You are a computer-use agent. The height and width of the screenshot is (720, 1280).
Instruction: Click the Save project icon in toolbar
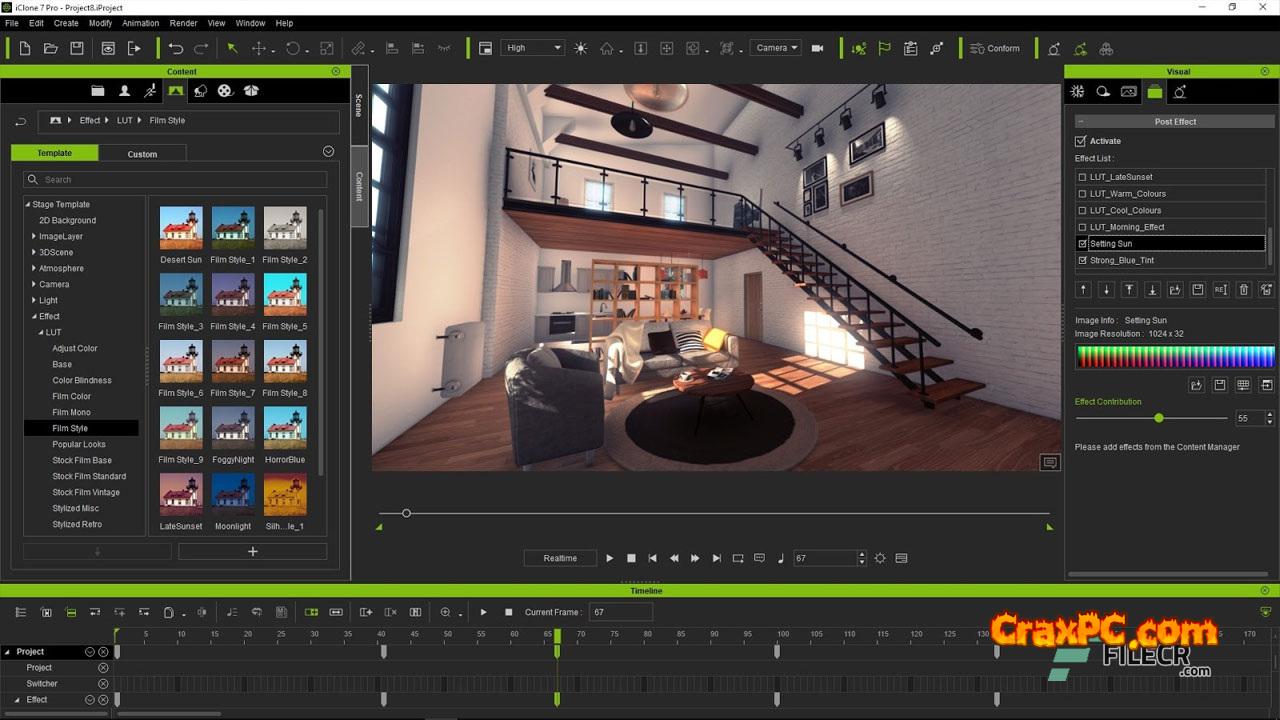tap(76, 48)
